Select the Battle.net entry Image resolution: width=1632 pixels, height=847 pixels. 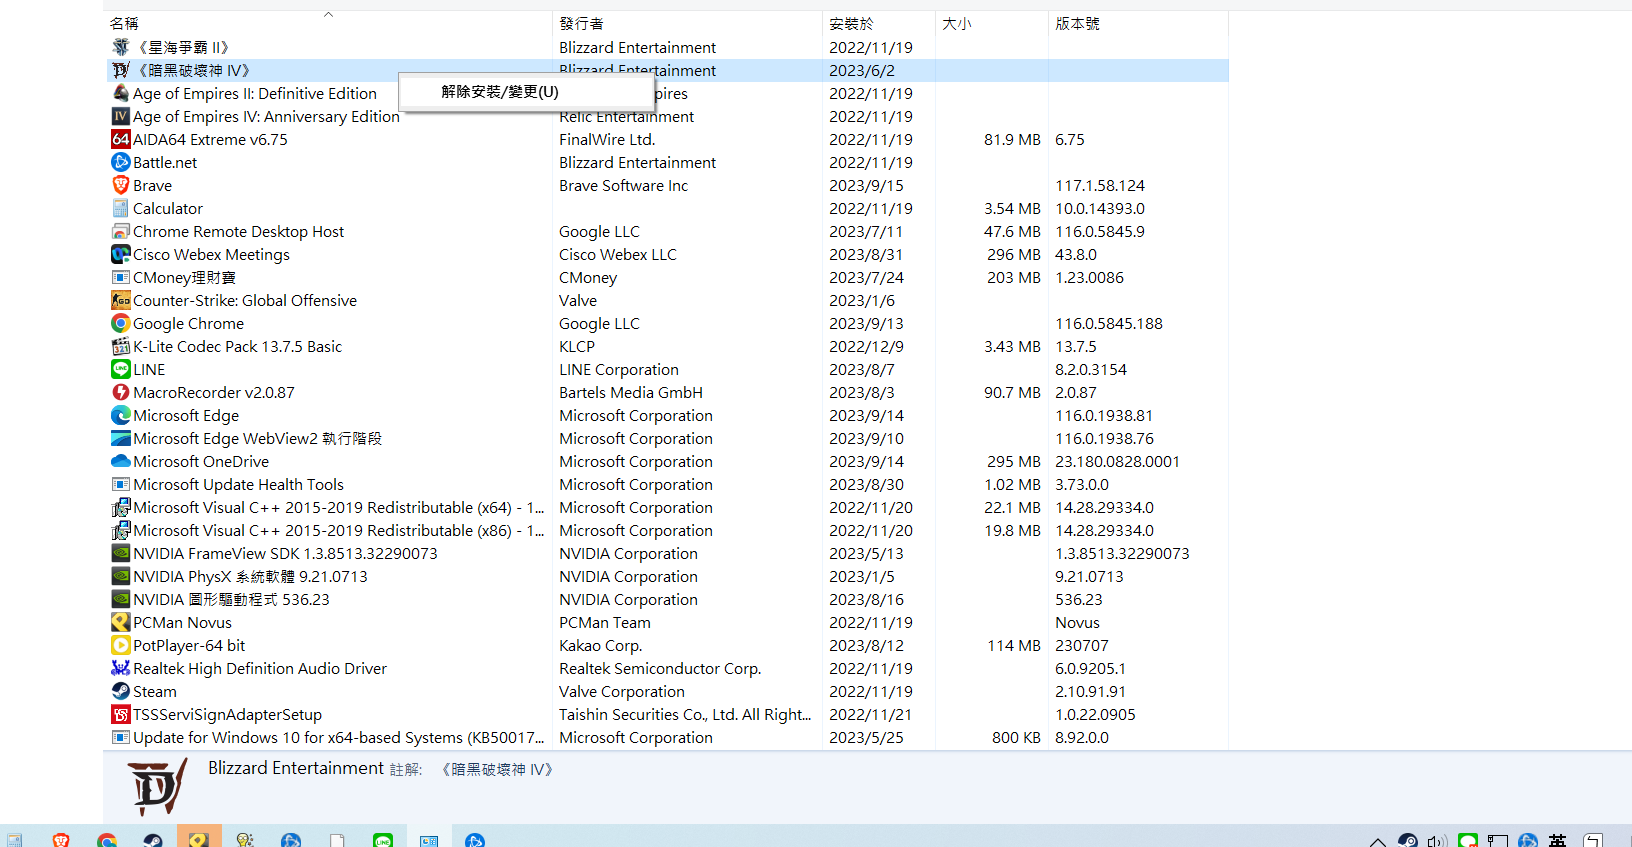tap(165, 162)
